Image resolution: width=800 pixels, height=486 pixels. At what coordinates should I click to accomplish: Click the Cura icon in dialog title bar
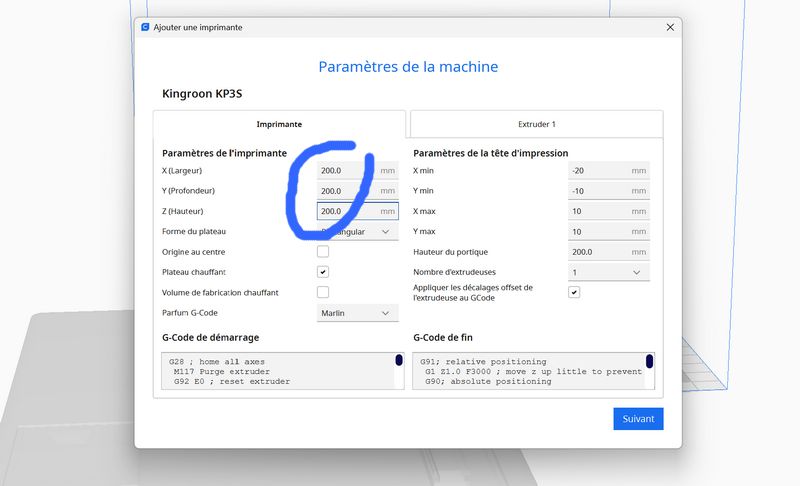click(x=145, y=27)
